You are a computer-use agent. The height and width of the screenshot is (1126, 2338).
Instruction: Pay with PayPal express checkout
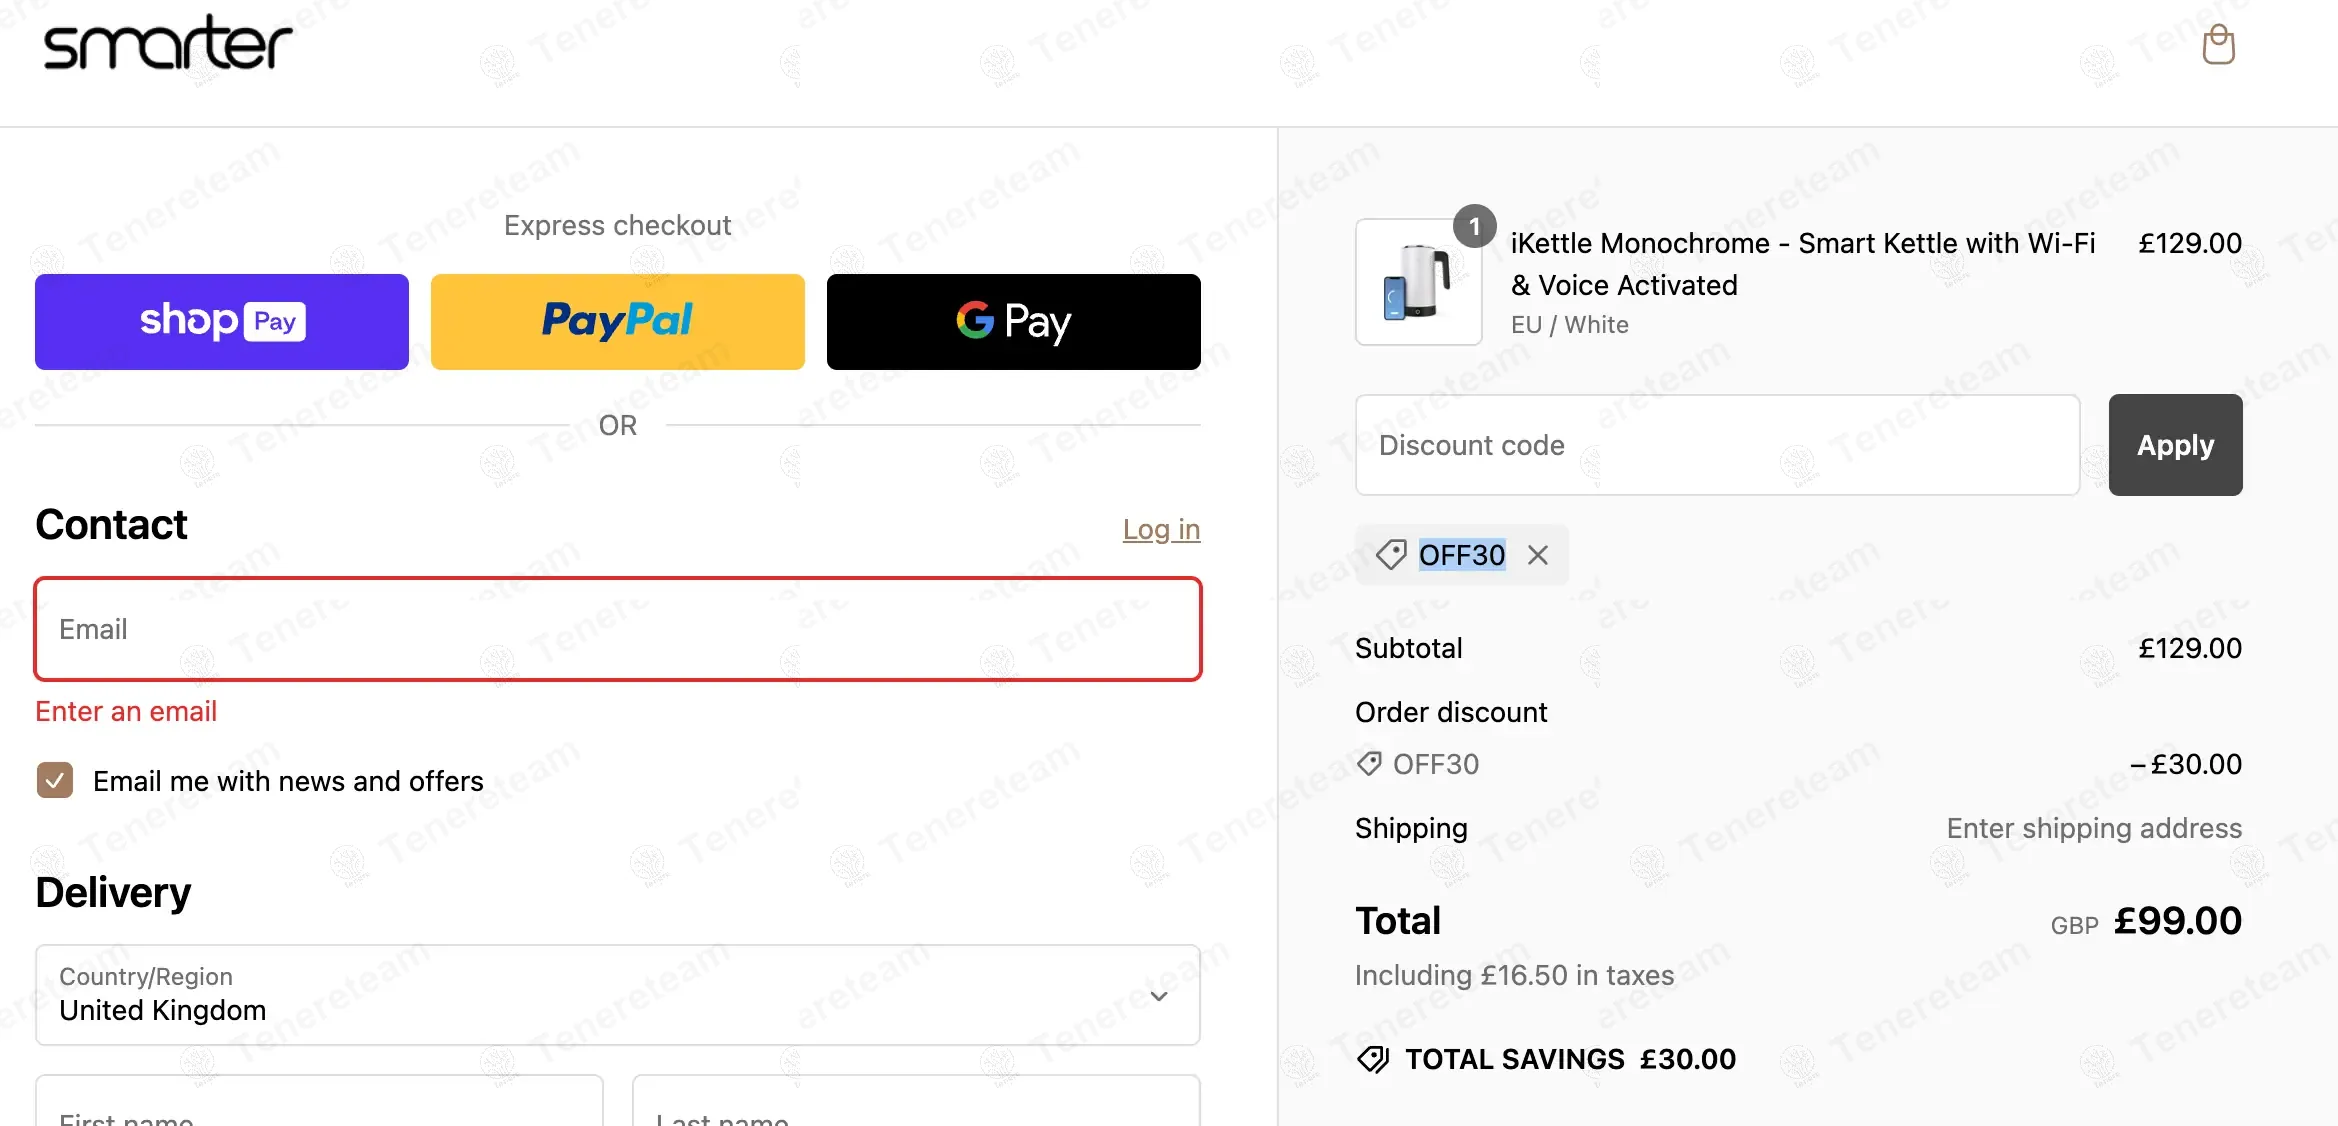618,322
